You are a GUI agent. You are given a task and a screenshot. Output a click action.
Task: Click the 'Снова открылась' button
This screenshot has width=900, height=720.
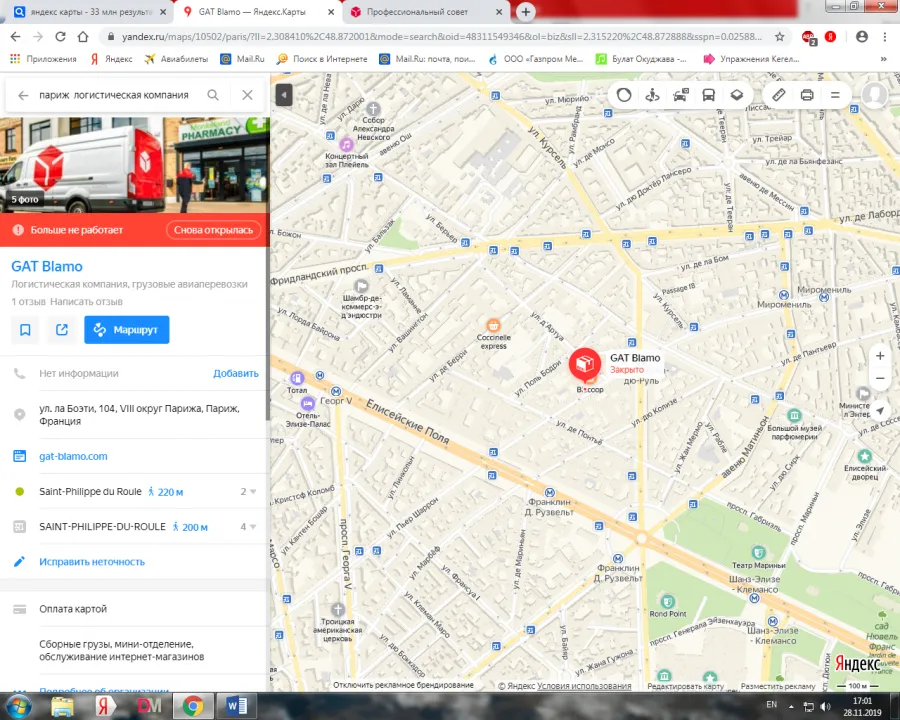click(x=214, y=230)
